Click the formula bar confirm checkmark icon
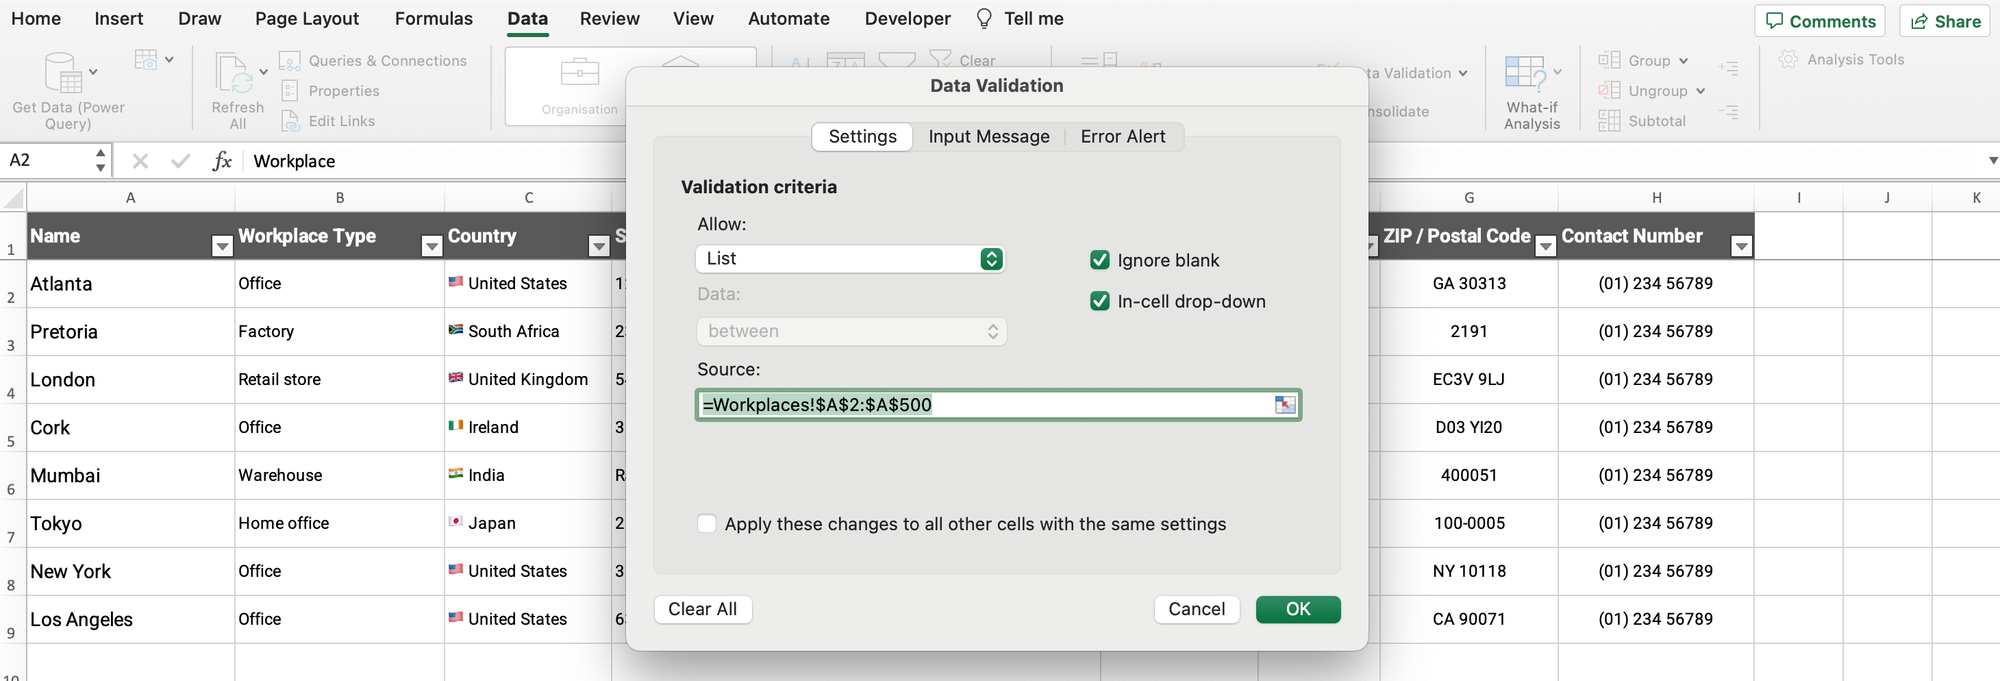The image size is (2000, 681). point(180,161)
